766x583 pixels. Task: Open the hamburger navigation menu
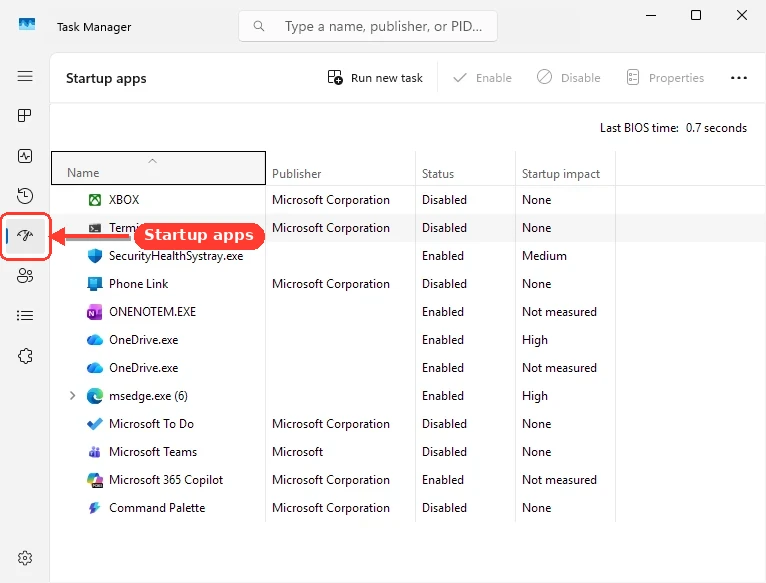(x=25, y=76)
